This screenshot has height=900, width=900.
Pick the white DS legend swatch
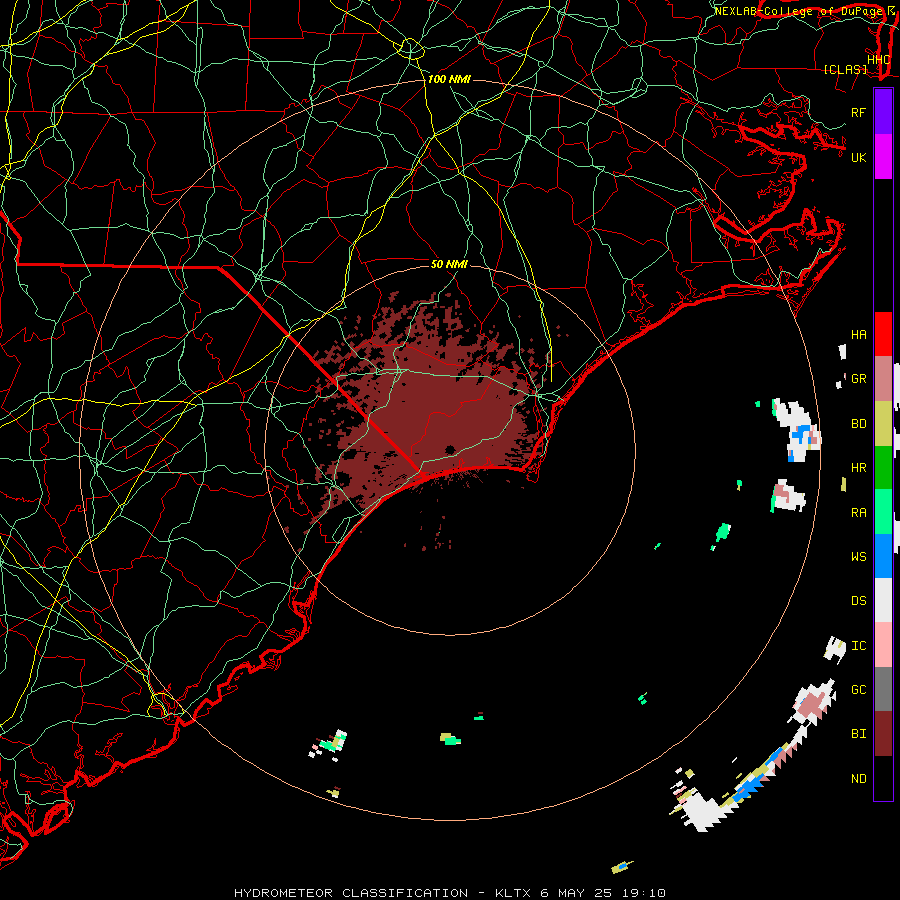coord(883,600)
